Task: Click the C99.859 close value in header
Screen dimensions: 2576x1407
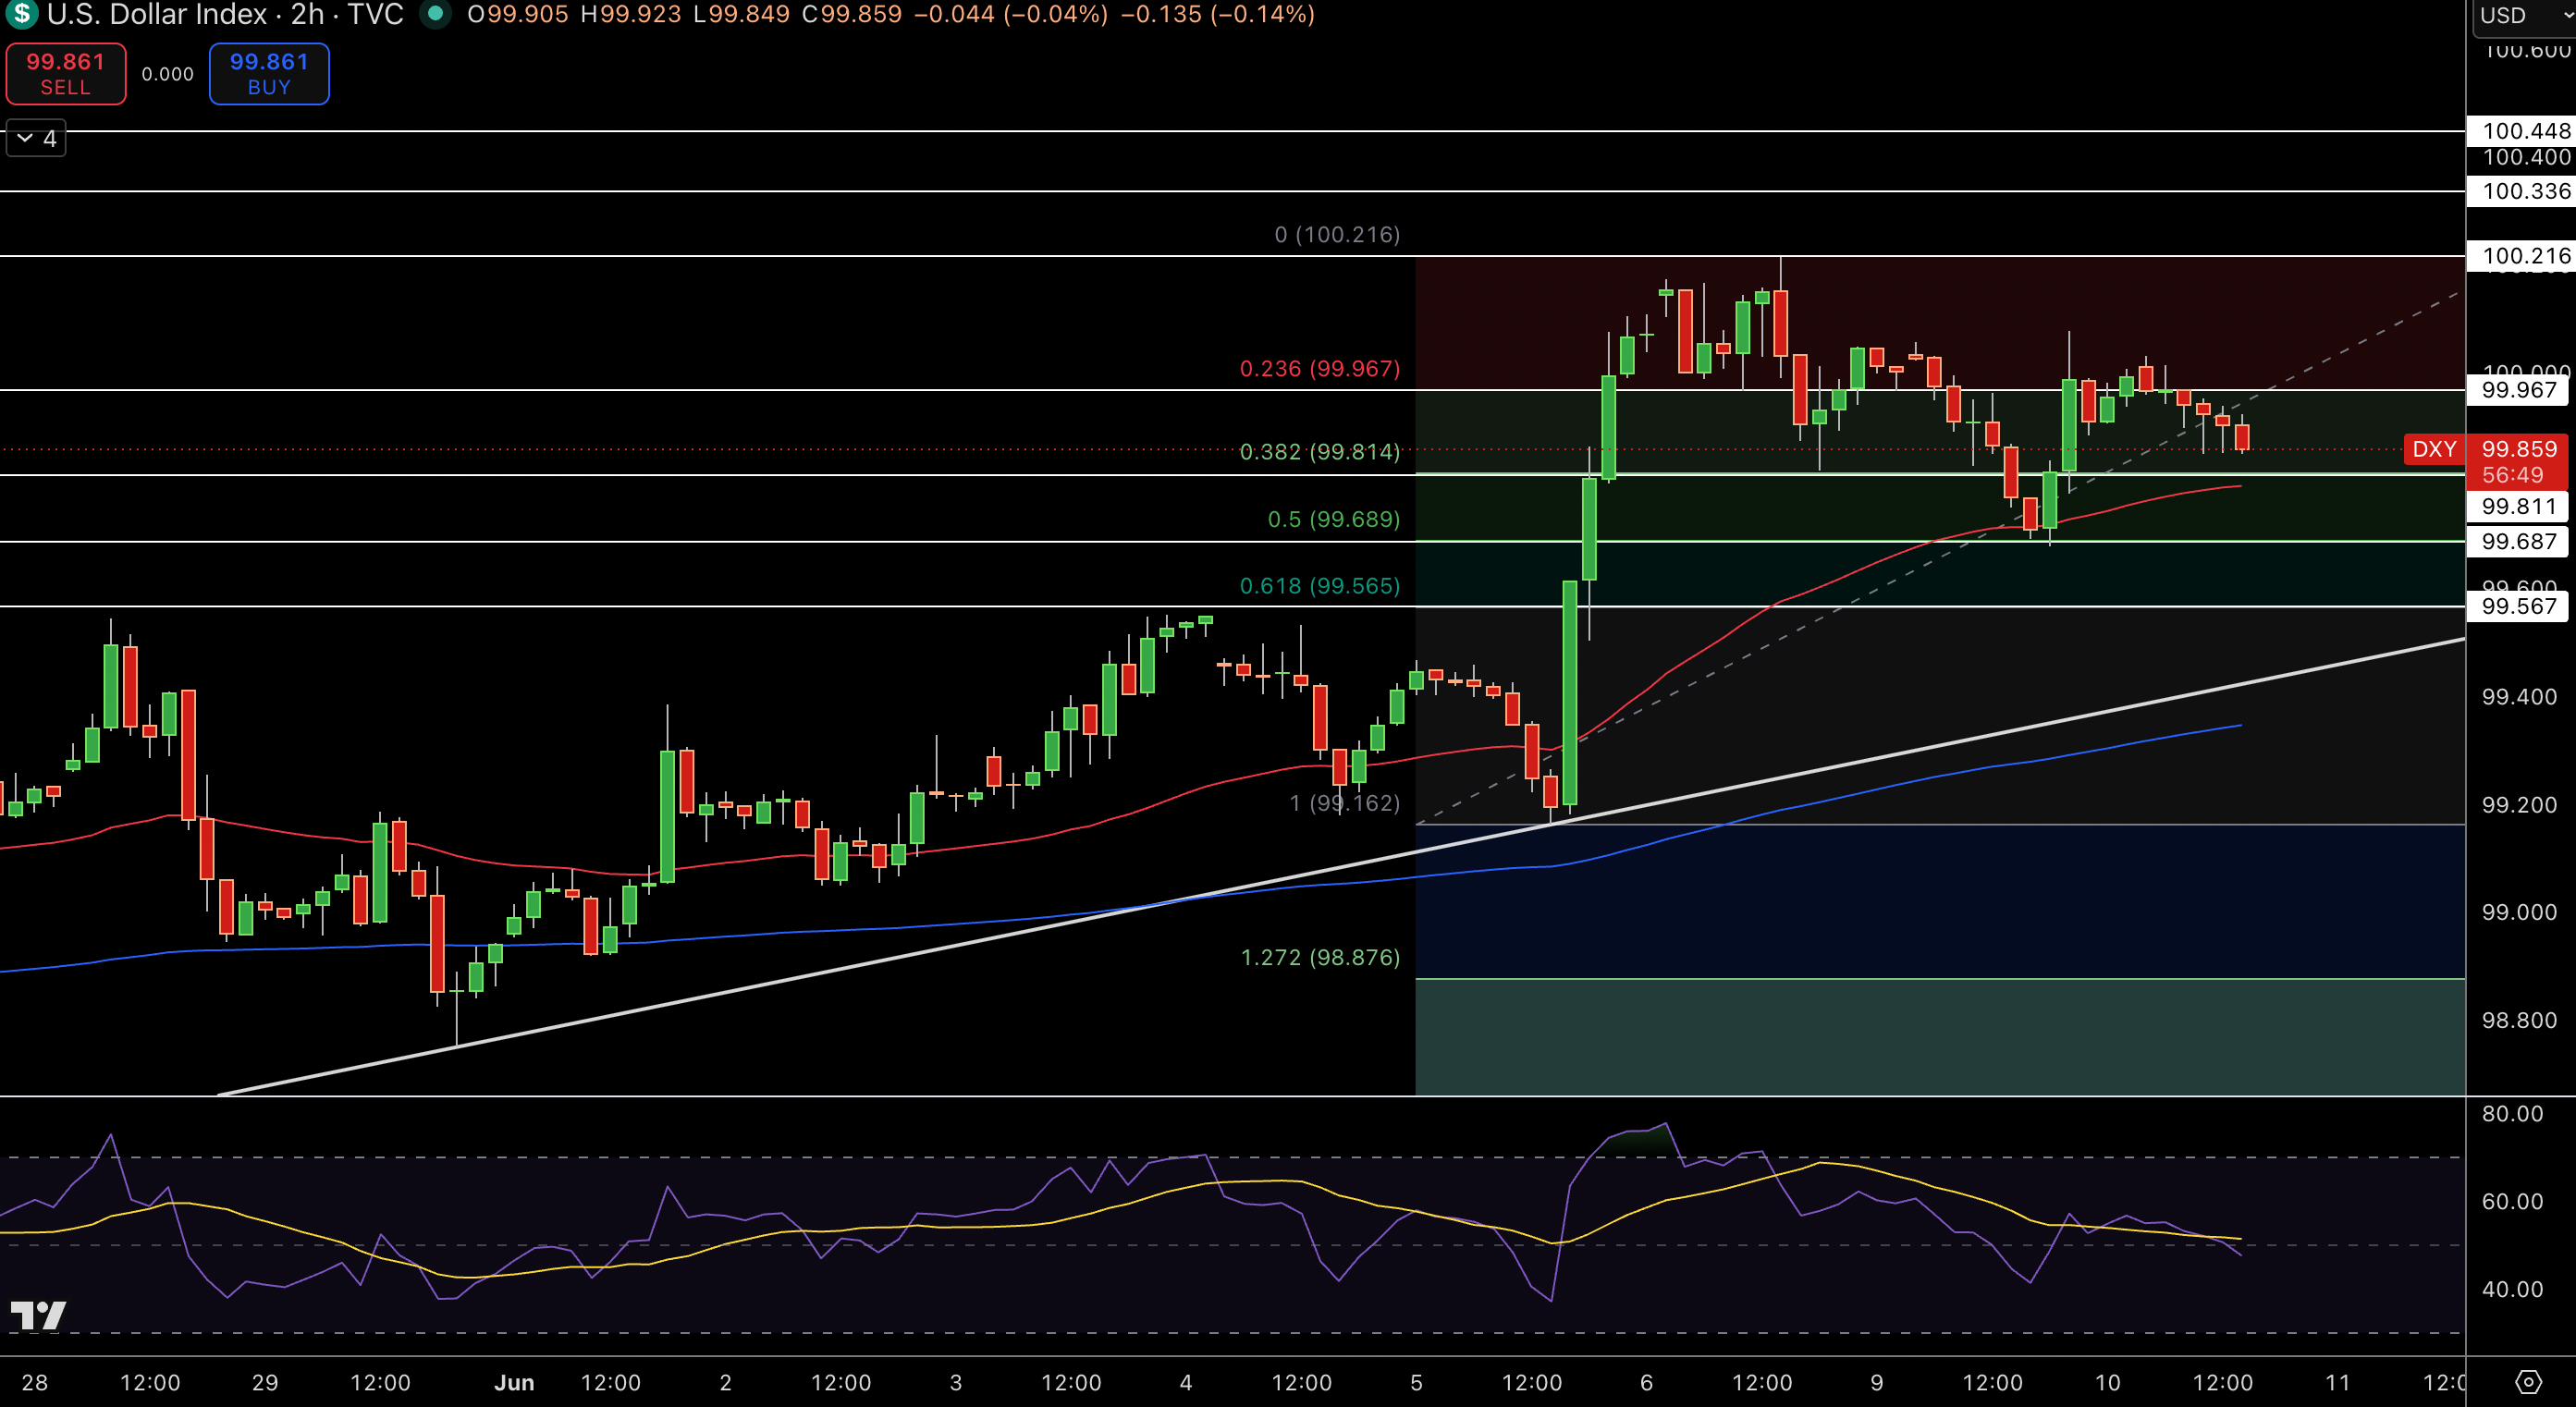Action: (x=852, y=15)
